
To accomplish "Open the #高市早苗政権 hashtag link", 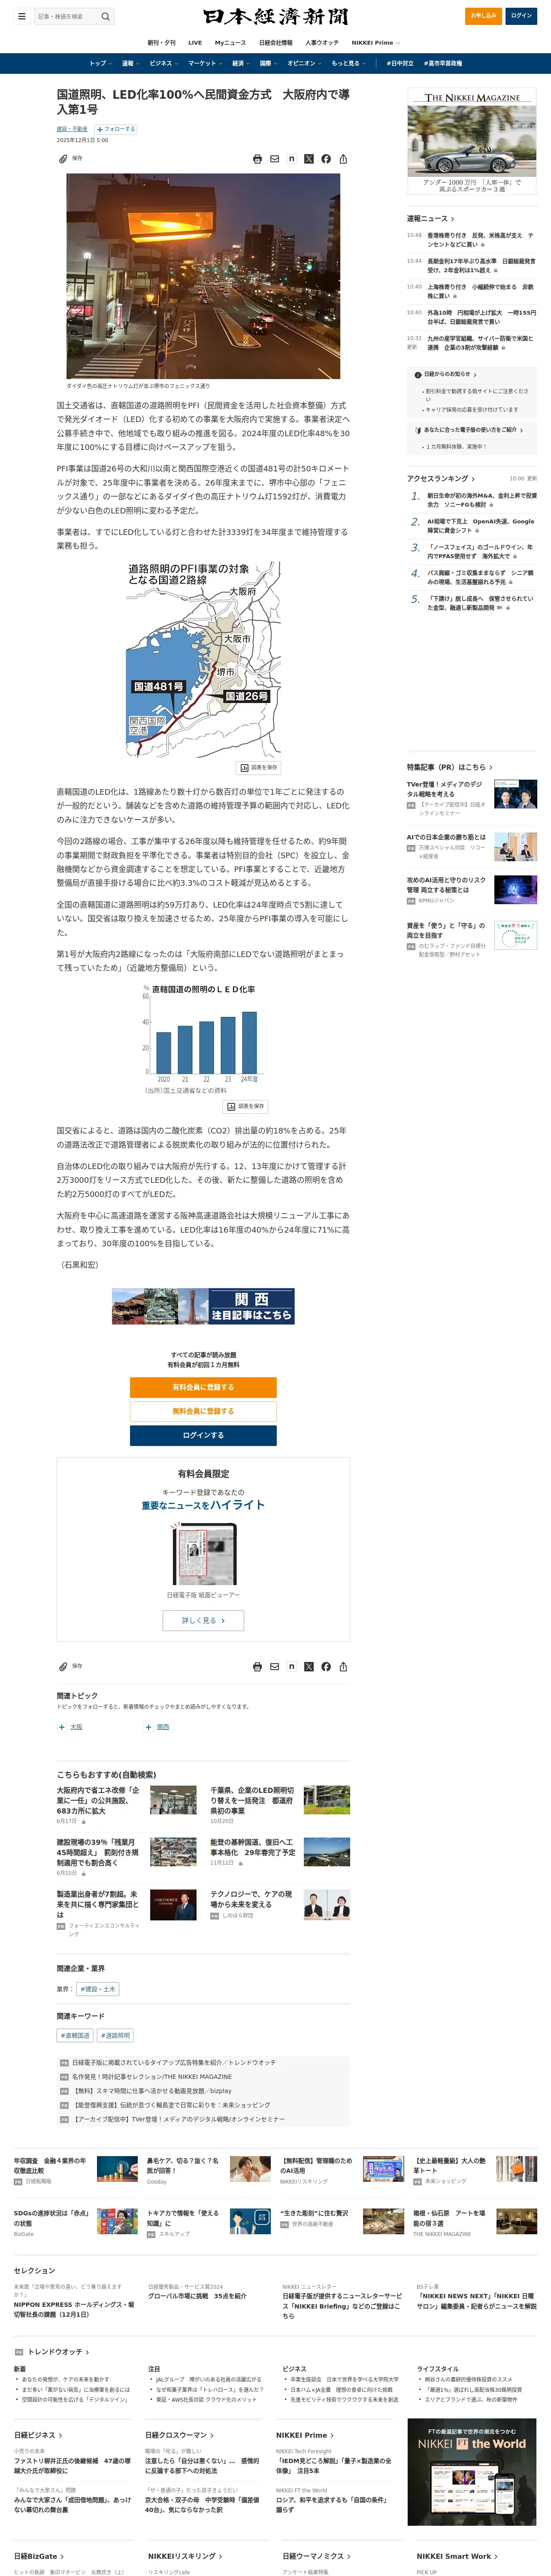I will (443, 63).
